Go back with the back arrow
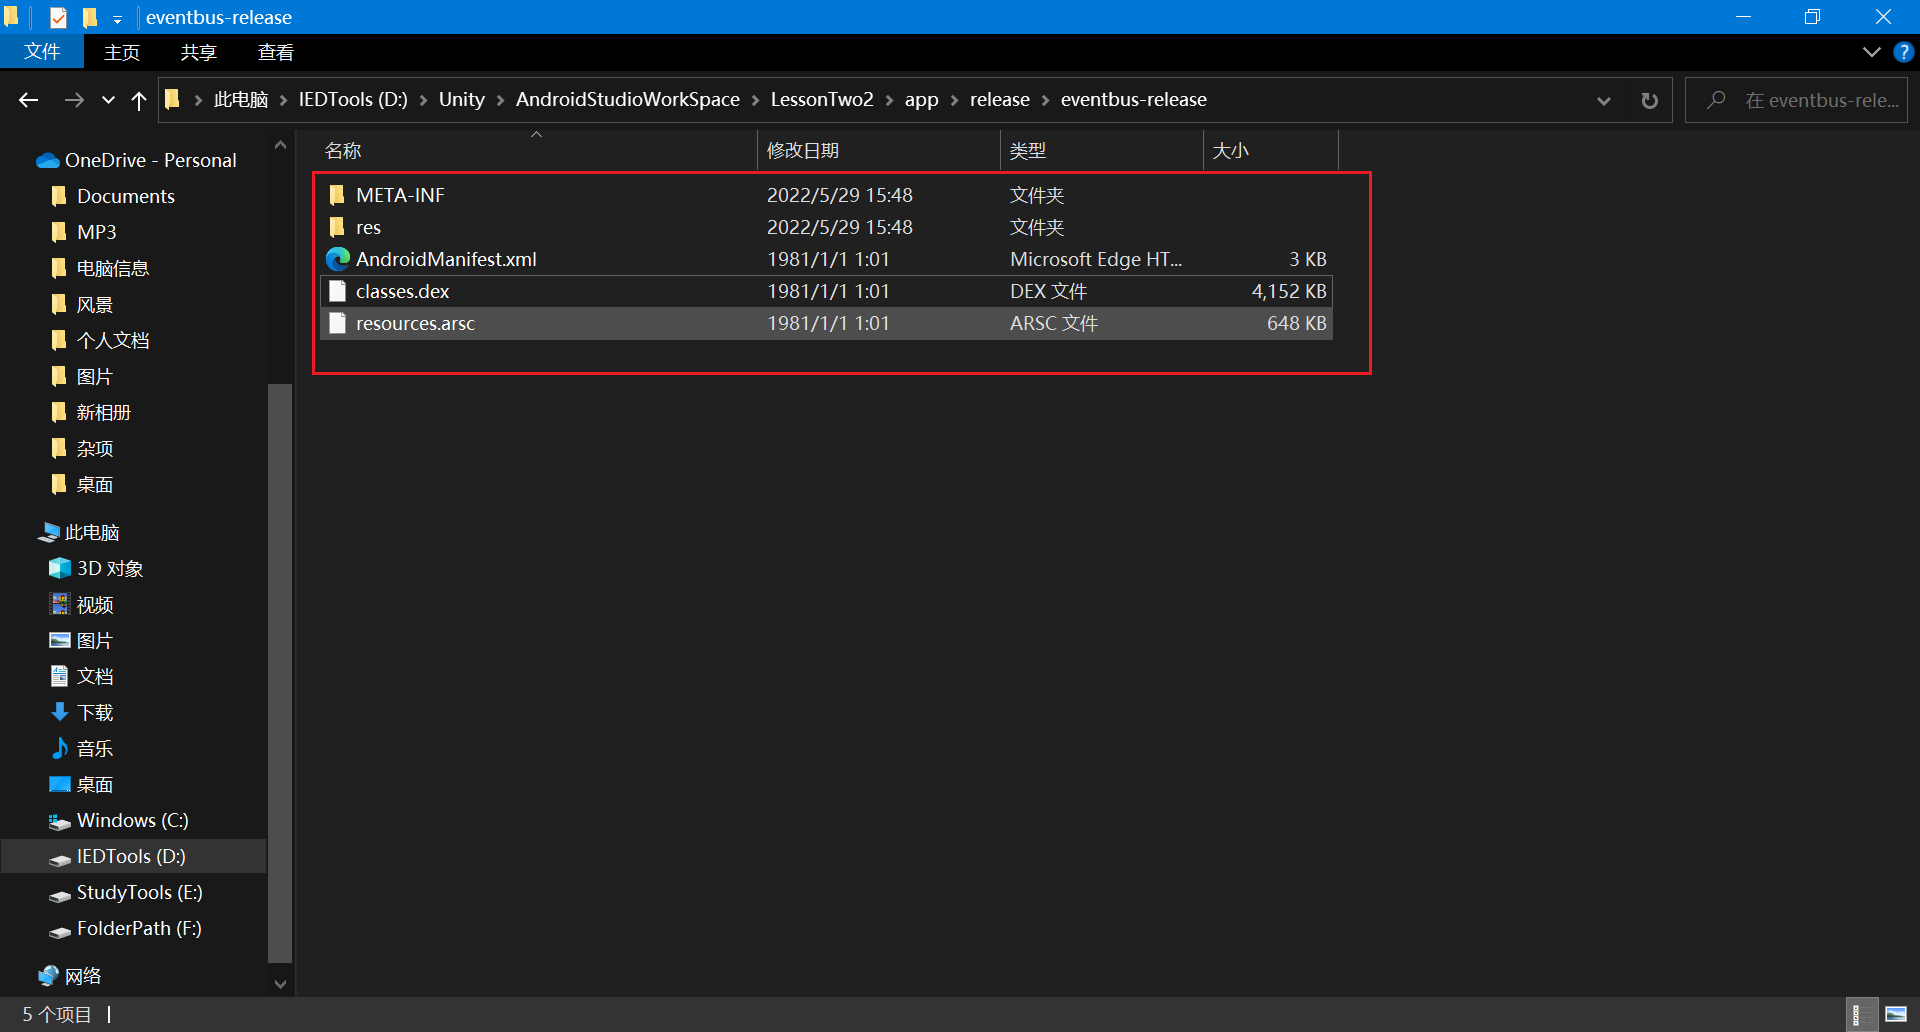Screen dimensions: 1920x1032 click(28, 100)
